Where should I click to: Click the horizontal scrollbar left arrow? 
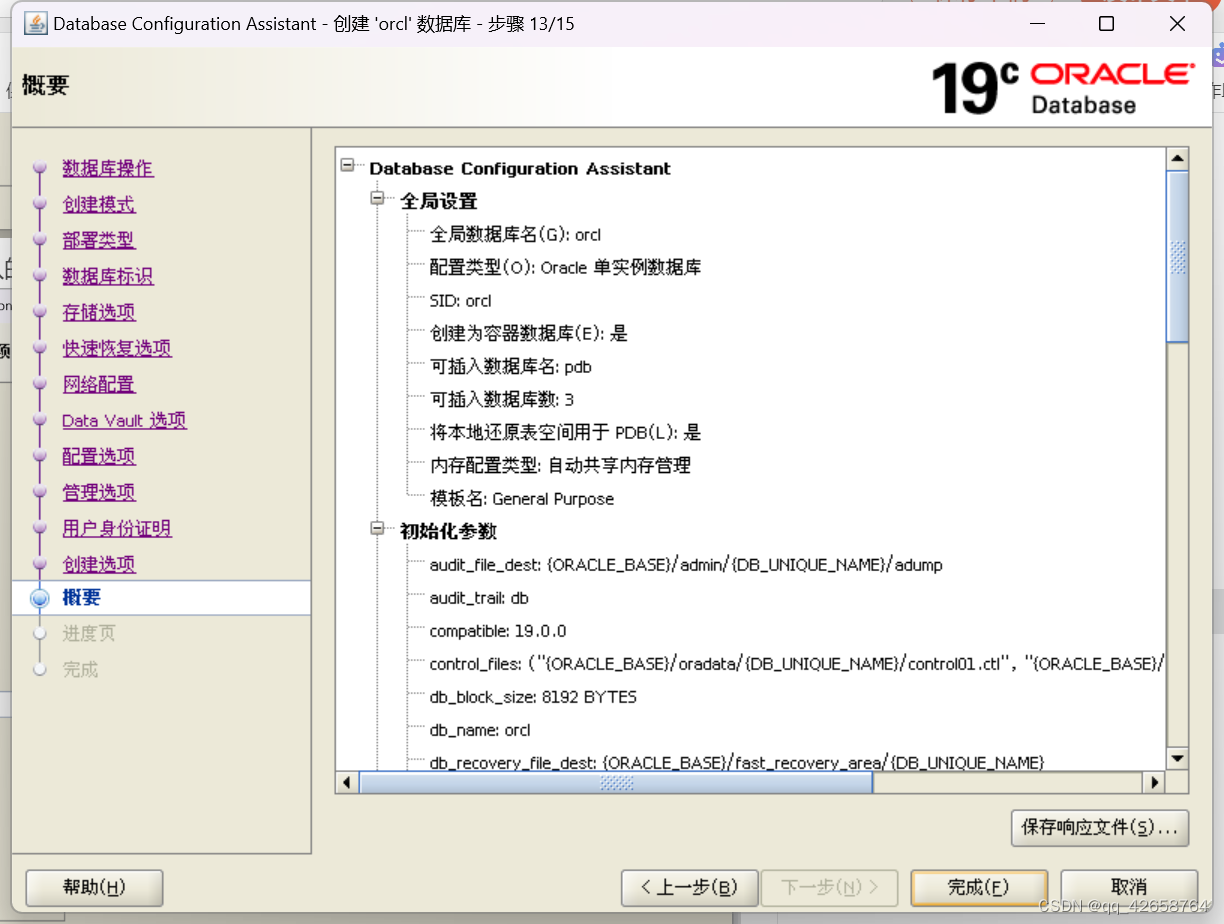pos(347,782)
